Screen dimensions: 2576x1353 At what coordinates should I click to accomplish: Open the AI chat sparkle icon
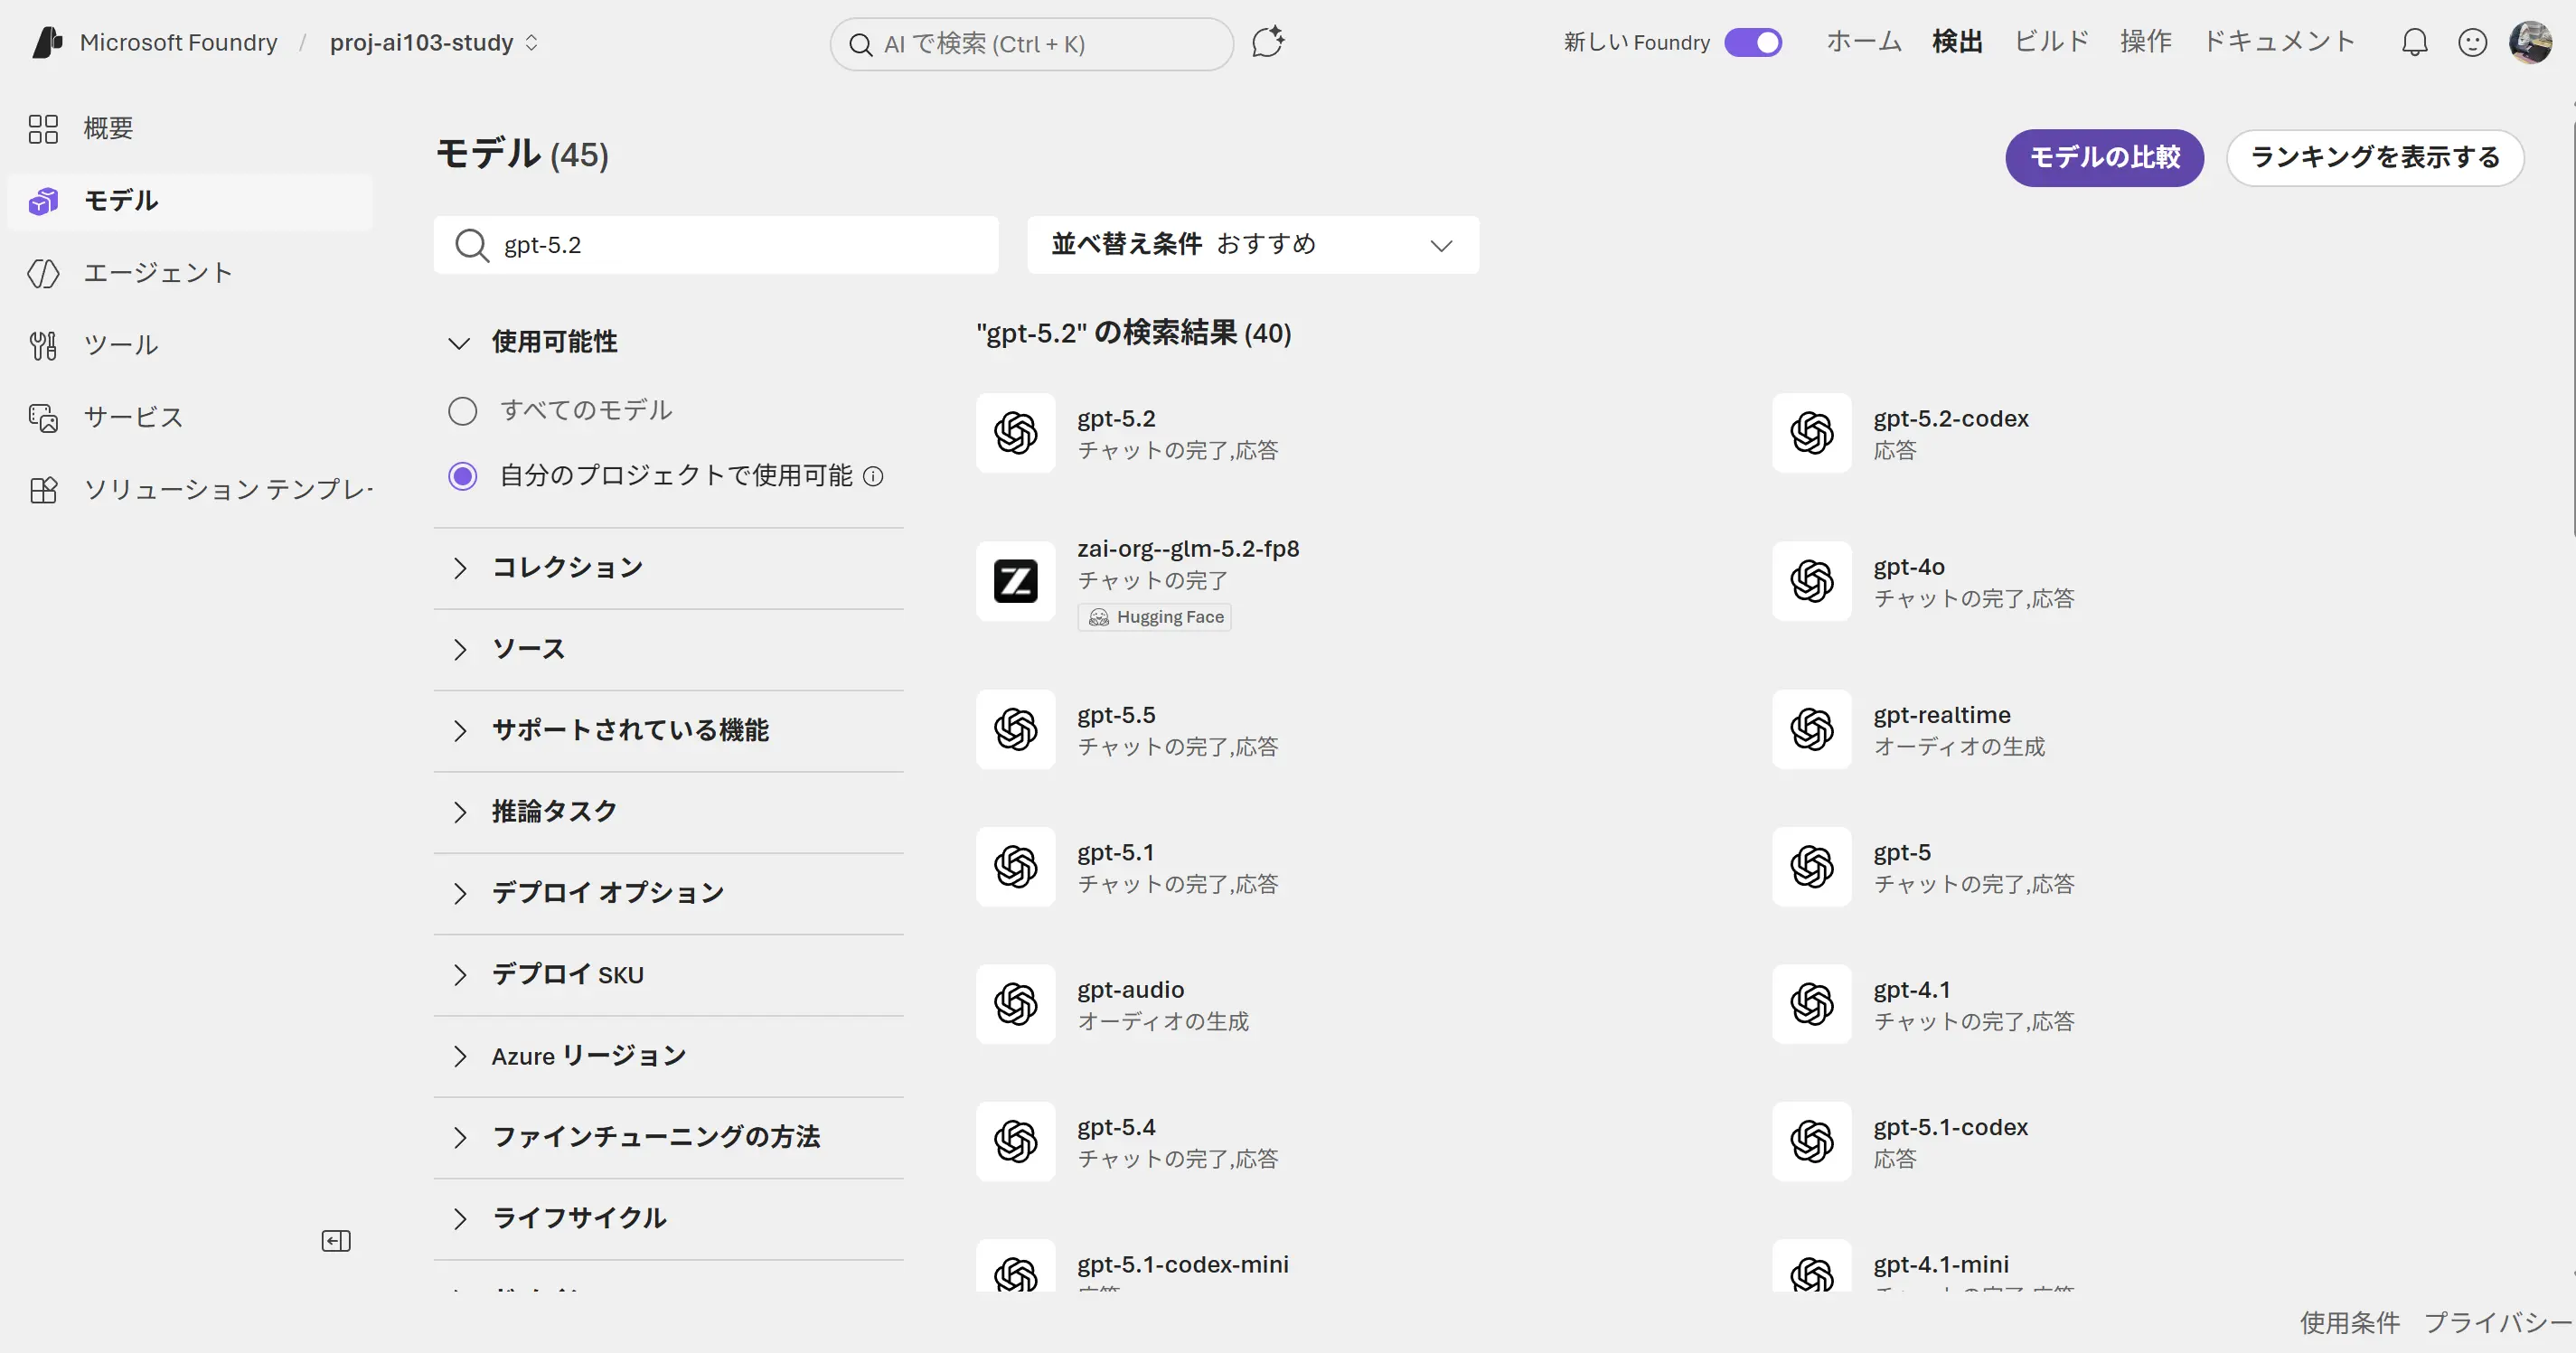click(x=1268, y=42)
